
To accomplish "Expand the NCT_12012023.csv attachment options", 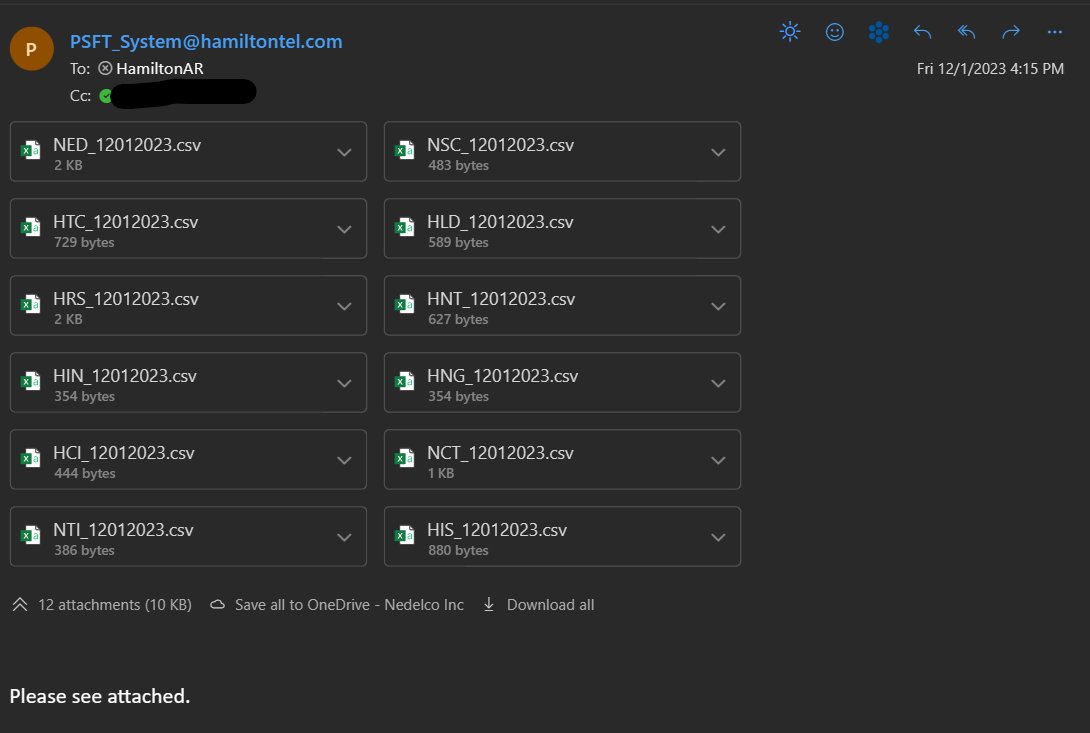I will (718, 459).
